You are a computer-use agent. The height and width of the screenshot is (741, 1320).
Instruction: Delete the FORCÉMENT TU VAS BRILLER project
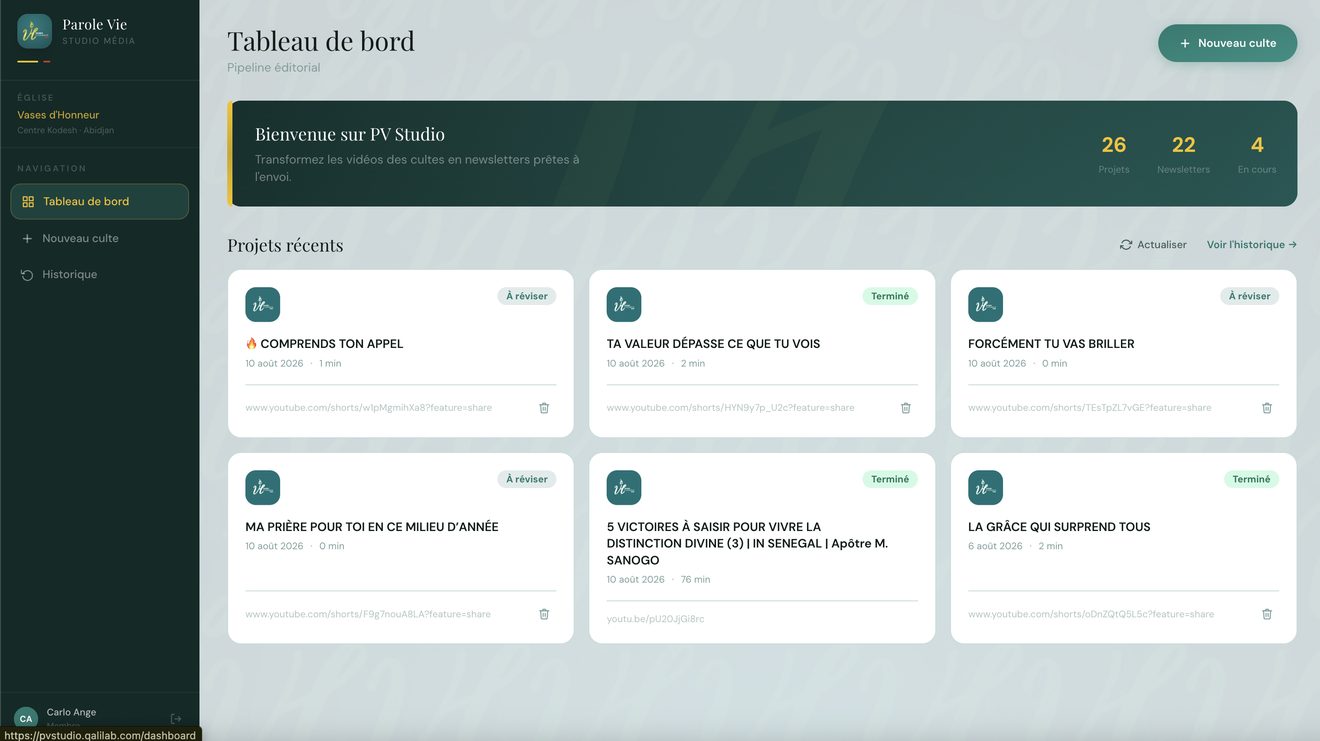pyautogui.click(x=1267, y=408)
